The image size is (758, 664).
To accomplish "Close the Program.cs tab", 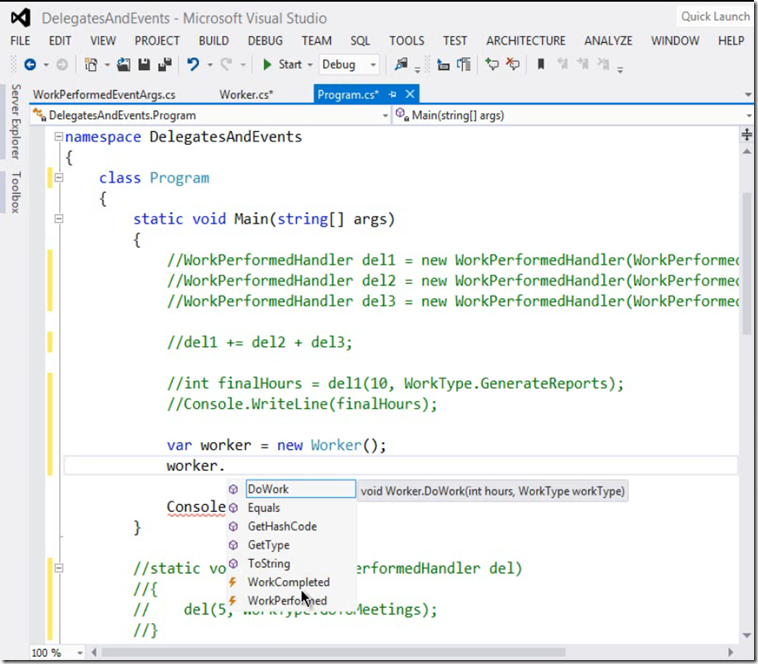I will 410,94.
